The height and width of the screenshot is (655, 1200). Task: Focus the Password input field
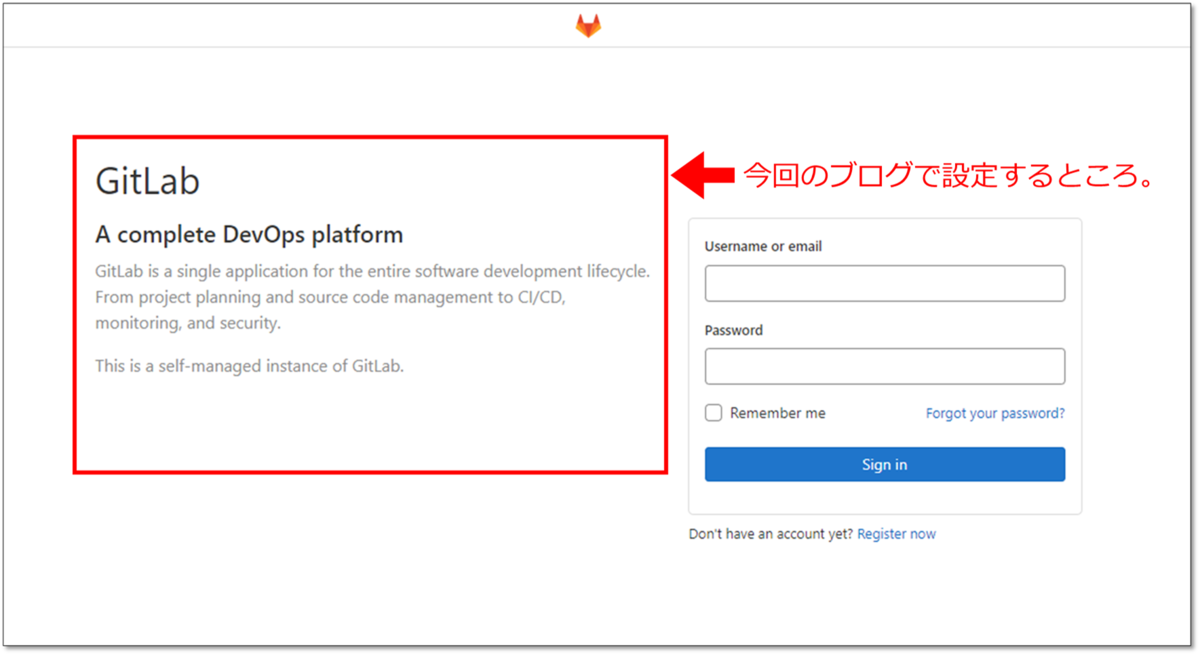point(885,366)
